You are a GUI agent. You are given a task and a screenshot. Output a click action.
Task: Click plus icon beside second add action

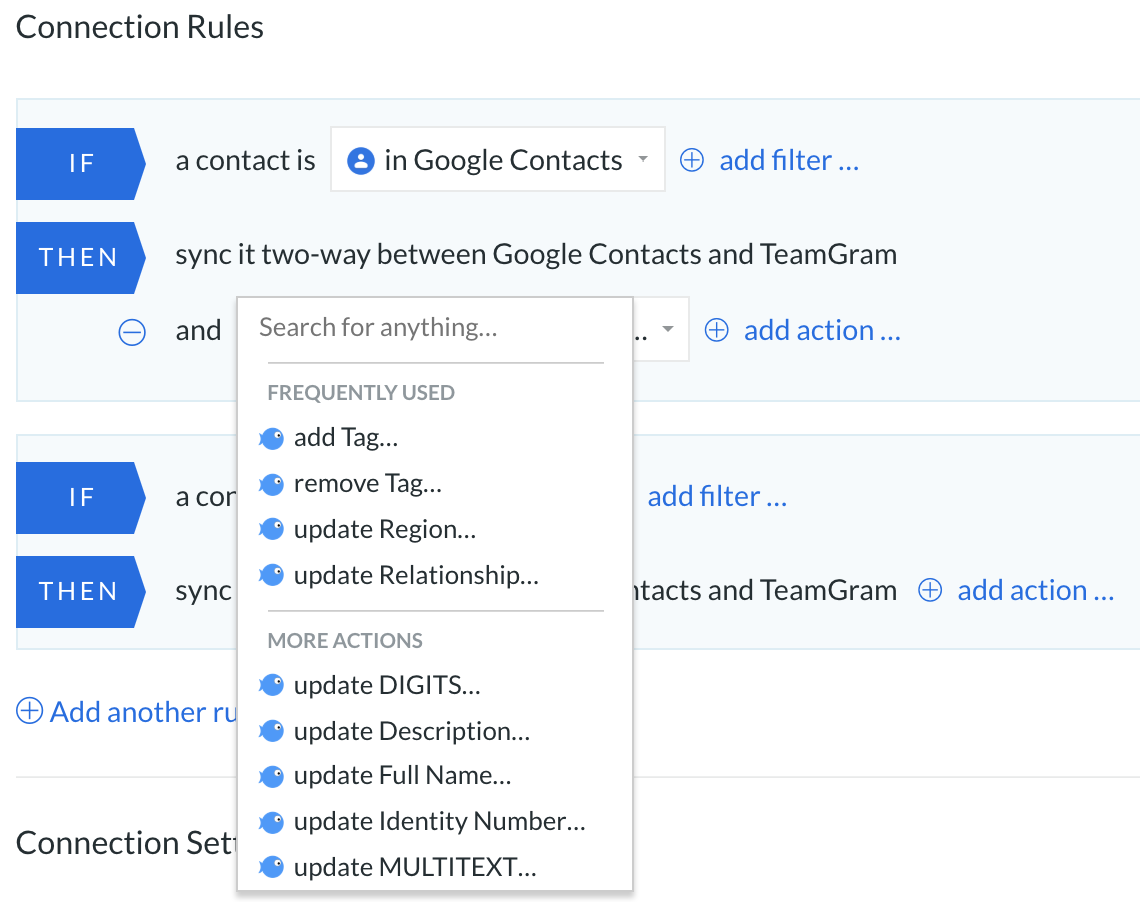(930, 590)
